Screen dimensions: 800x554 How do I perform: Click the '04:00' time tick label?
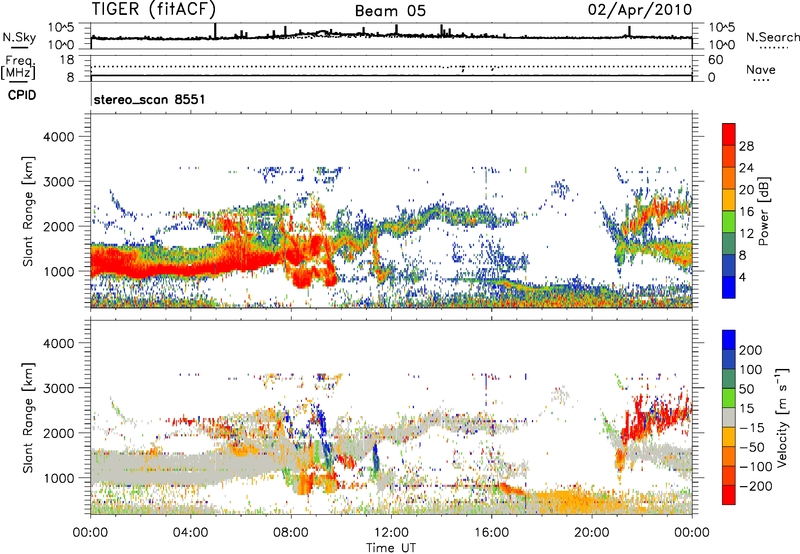191,533
